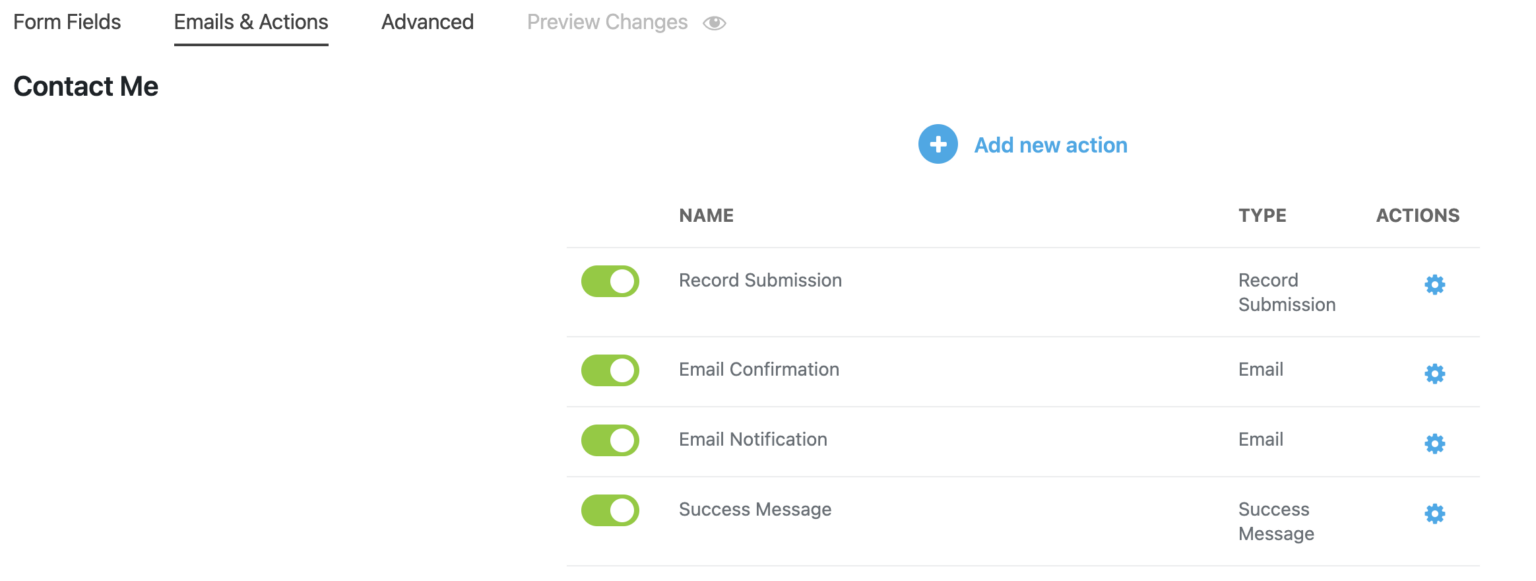1536x581 pixels.
Task: Click Add new action
Action: tap(1050, 145)
